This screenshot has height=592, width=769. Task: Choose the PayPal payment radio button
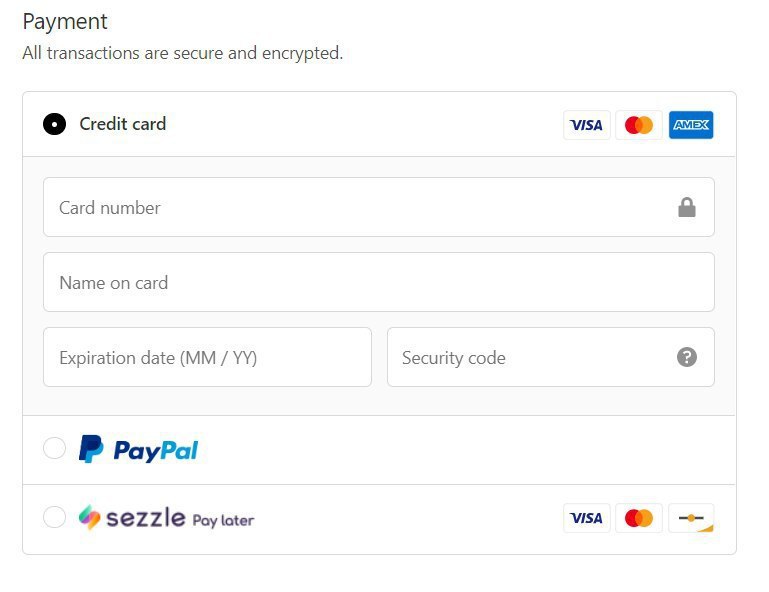pos(54,448)
